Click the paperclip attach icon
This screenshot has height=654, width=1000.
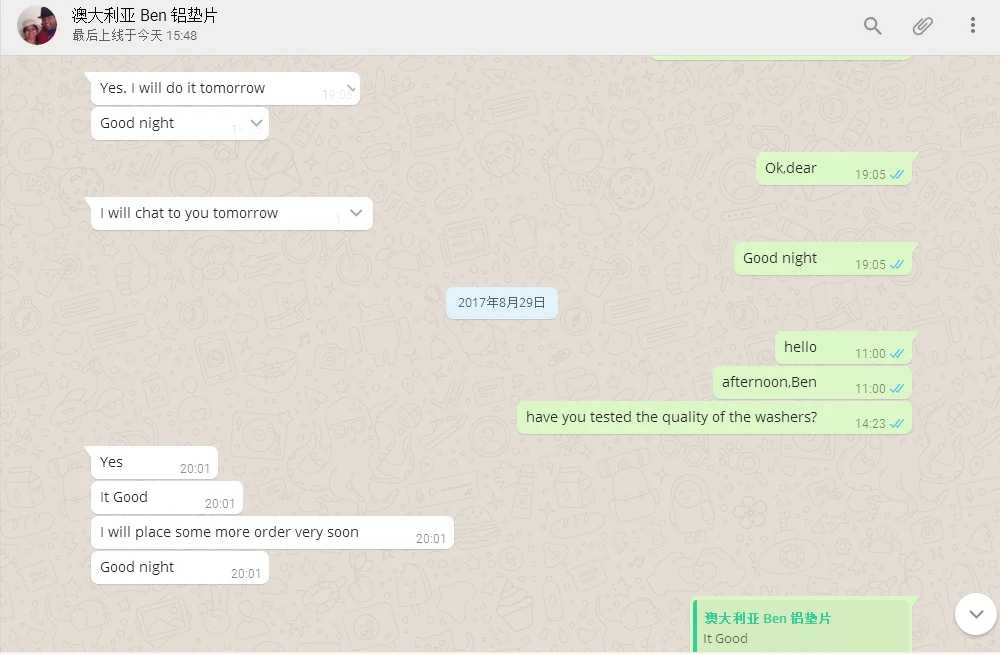(x=922, y=26)
